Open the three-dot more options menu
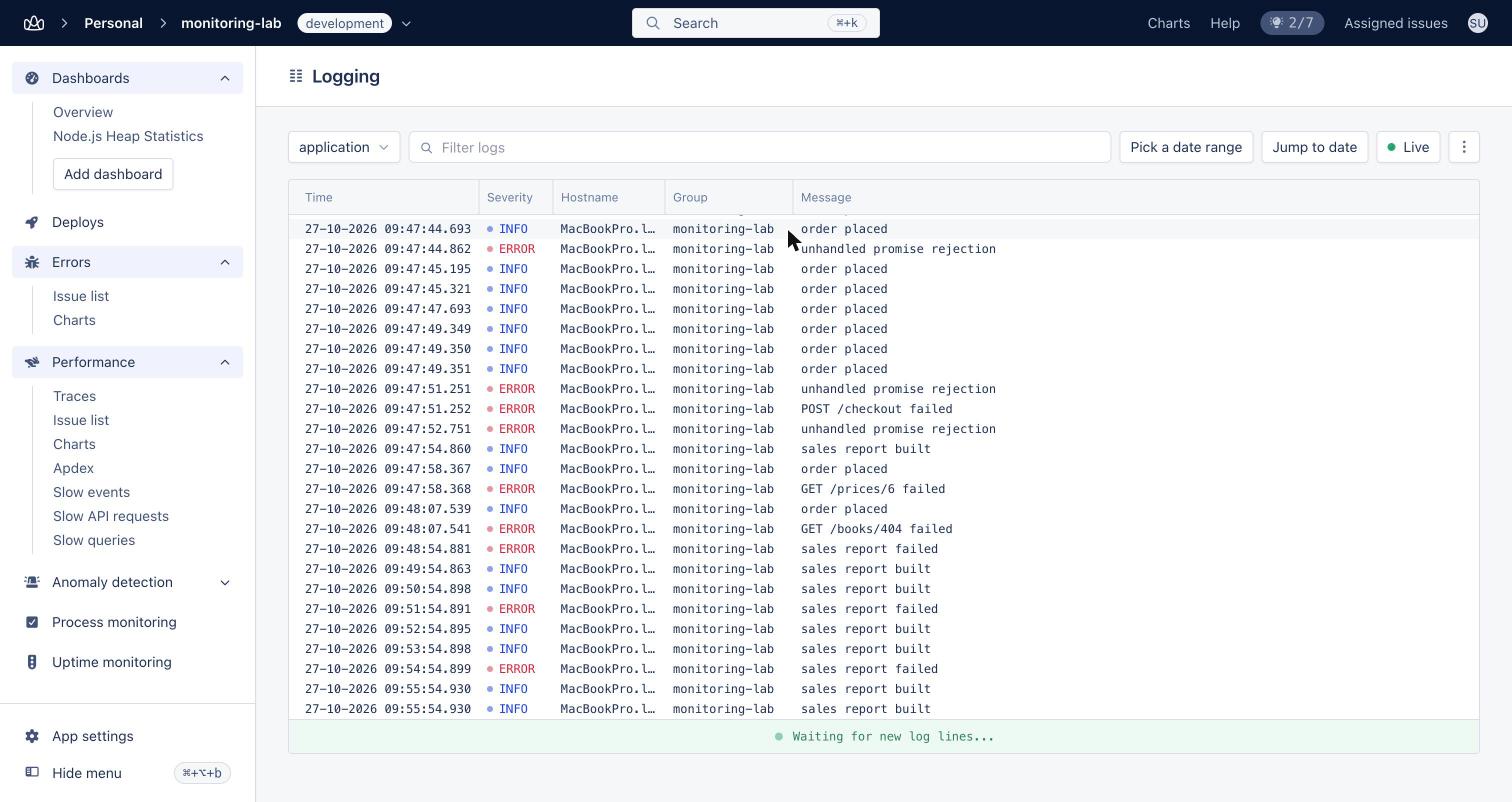 1464,147
